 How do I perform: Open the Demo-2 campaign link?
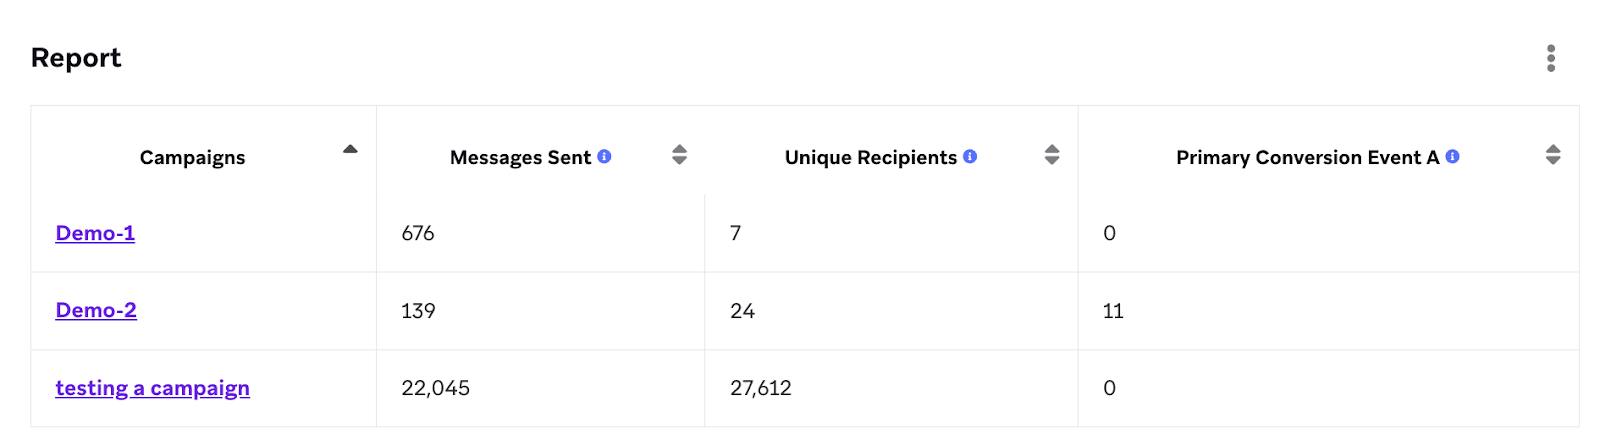(x=96, y=310)
